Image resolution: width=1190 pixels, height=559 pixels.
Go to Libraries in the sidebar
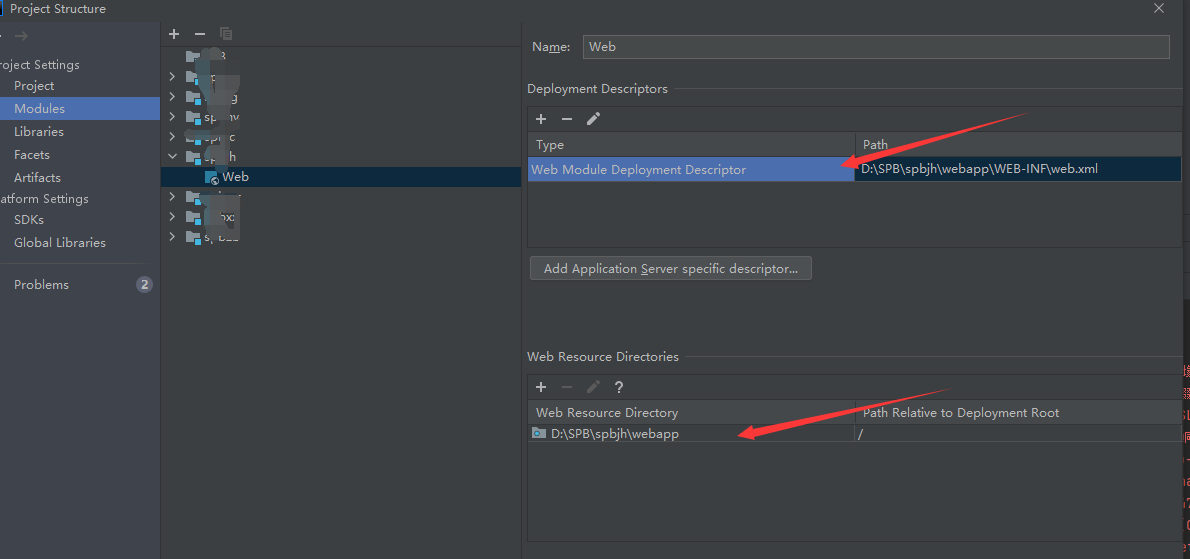point(39,131)
